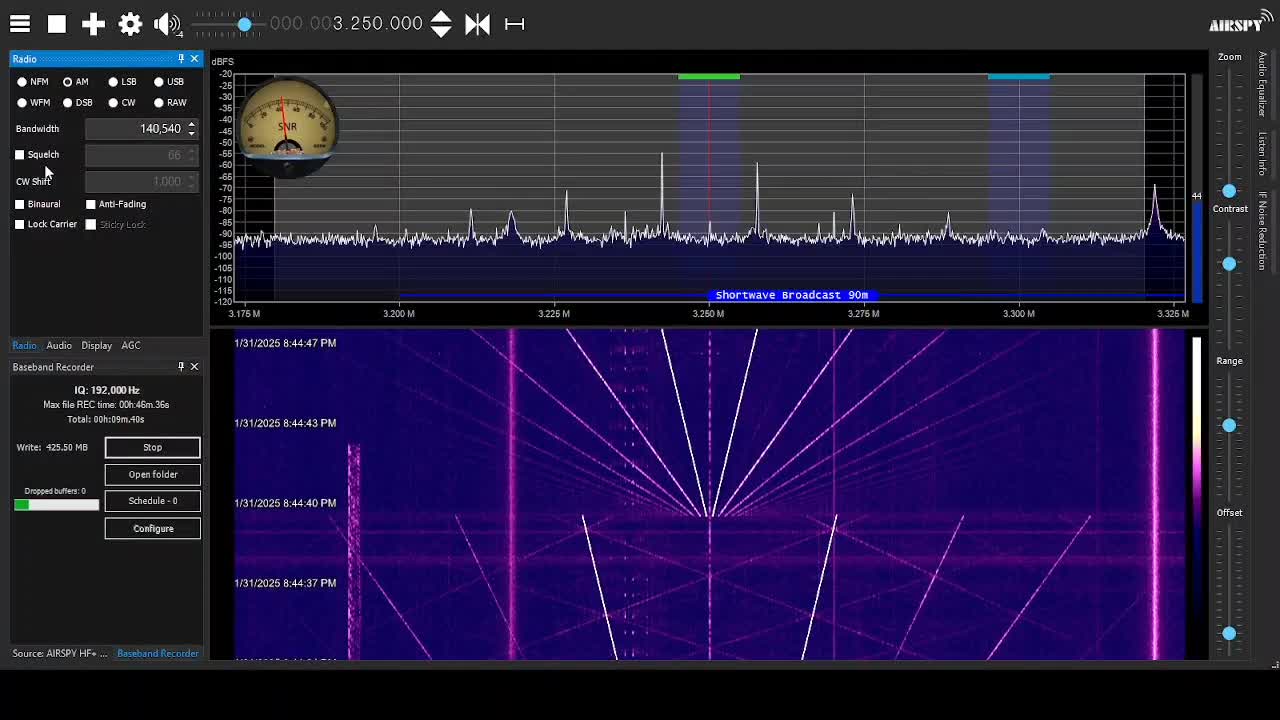Click the center tuning style icon
Screen dimensions: 1280x720
point(477,24)
